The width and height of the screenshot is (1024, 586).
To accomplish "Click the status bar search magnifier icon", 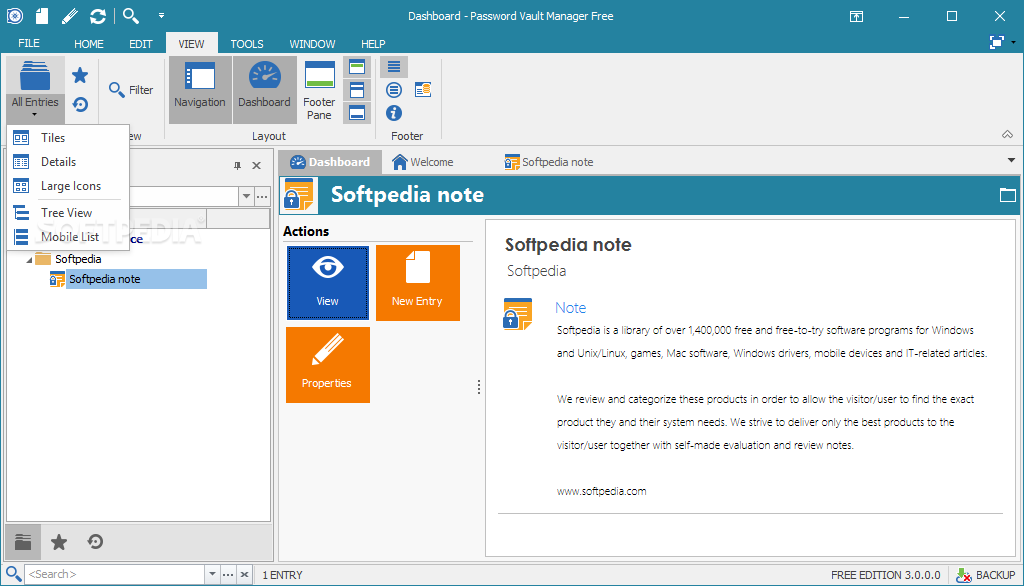I will click(13, 574).
